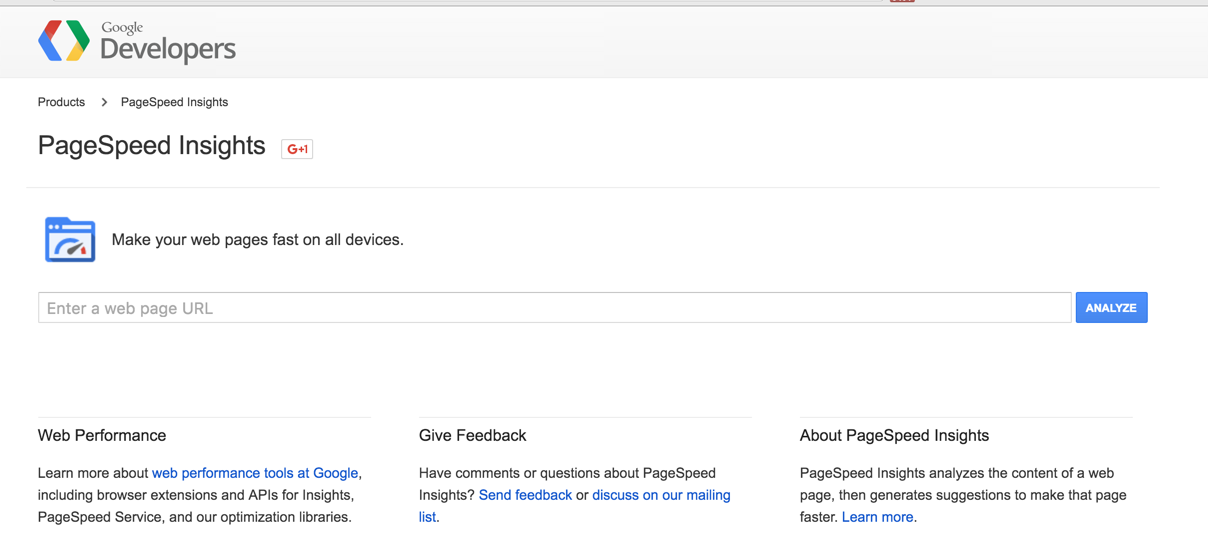Viewport: 1208px width, 547px height.
Task: Follow the Send feedback link
Action: click(525, 495)
